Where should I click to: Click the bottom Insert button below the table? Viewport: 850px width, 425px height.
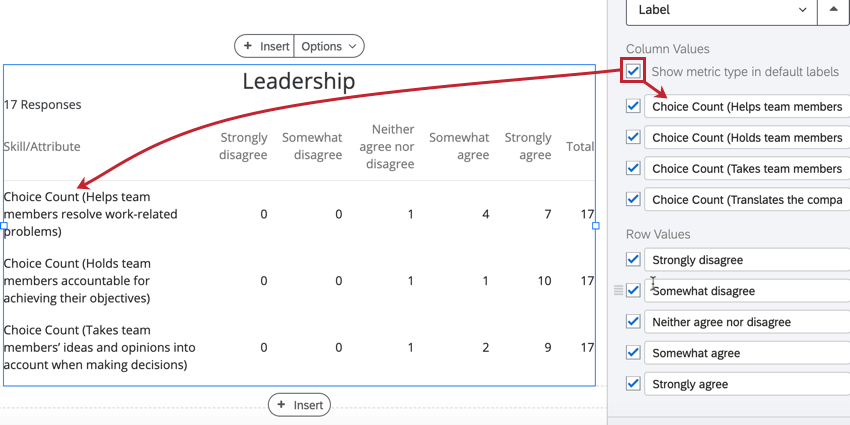(x=299, y=404)
